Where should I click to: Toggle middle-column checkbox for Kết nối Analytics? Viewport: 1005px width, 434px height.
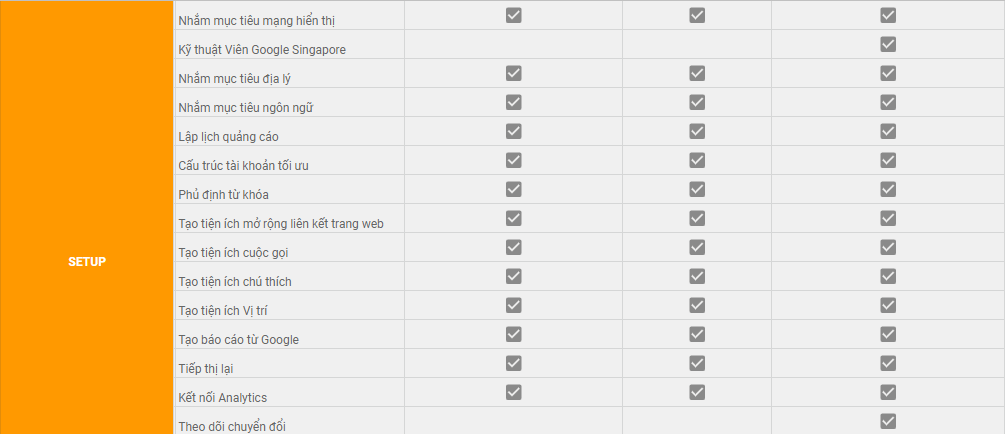pyautogui.click(x=697, y=392)
